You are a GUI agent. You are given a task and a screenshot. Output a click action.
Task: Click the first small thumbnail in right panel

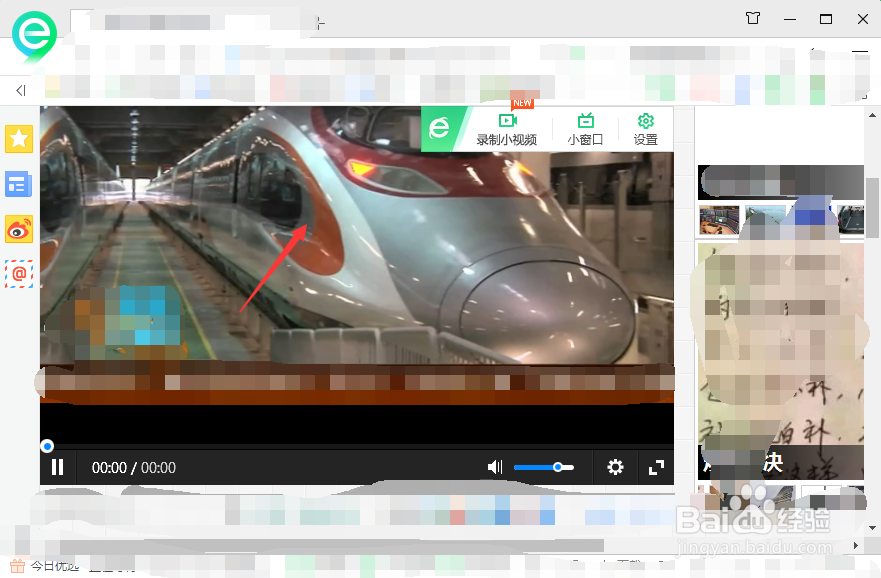[719, 220]
